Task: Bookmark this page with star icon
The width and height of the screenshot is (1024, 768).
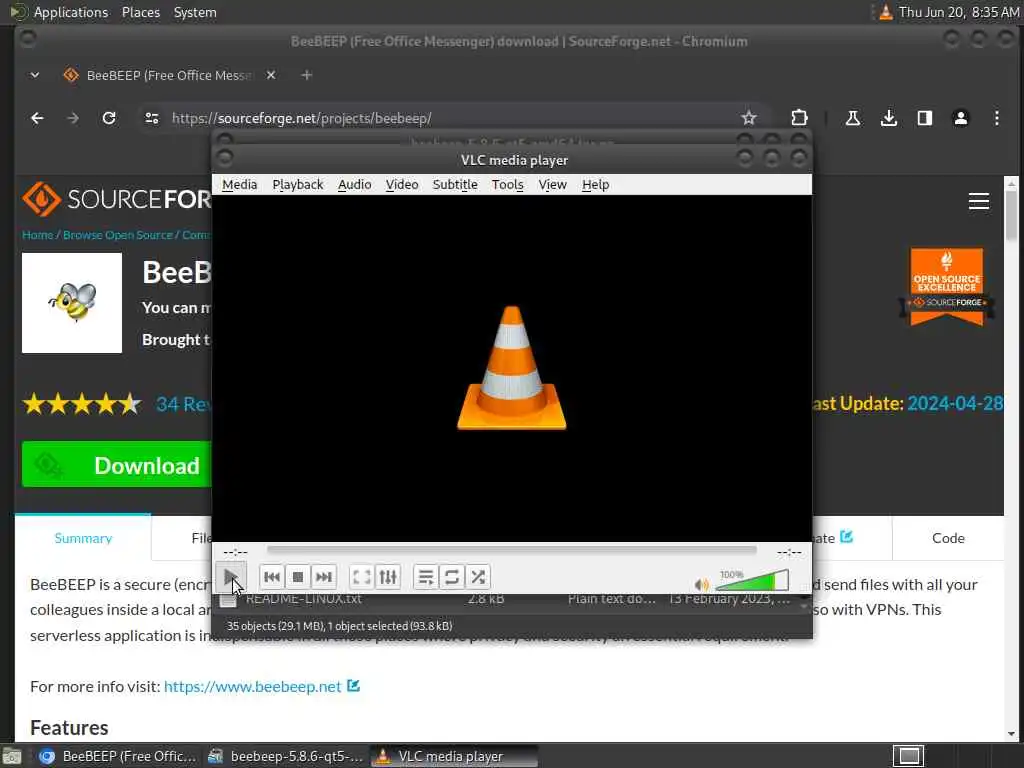Action: [748, 118]
